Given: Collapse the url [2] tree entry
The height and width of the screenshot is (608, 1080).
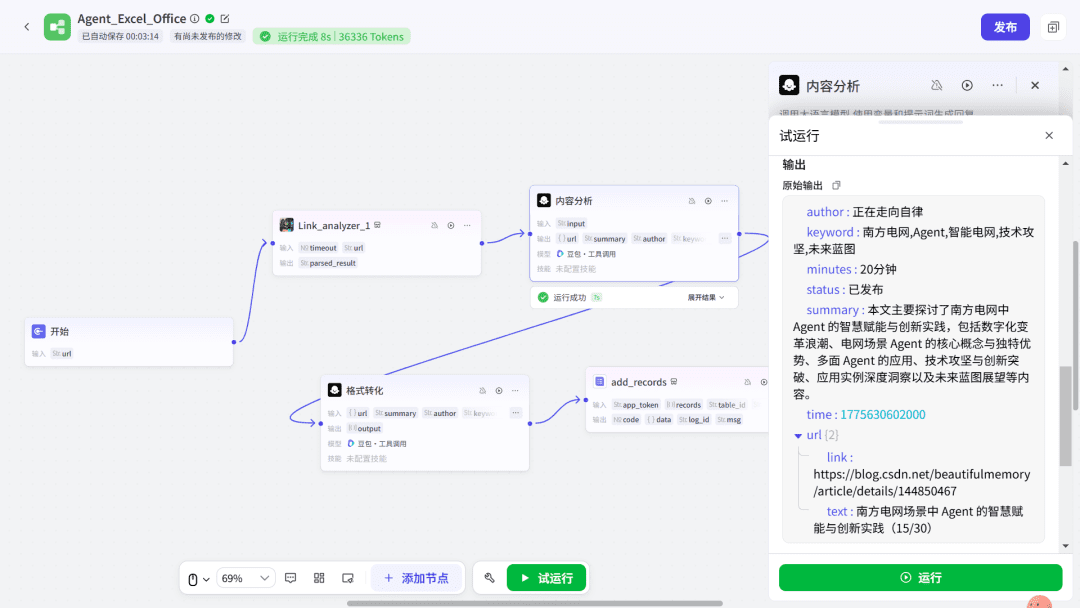Looking at the screenshot, I should 798,435.
